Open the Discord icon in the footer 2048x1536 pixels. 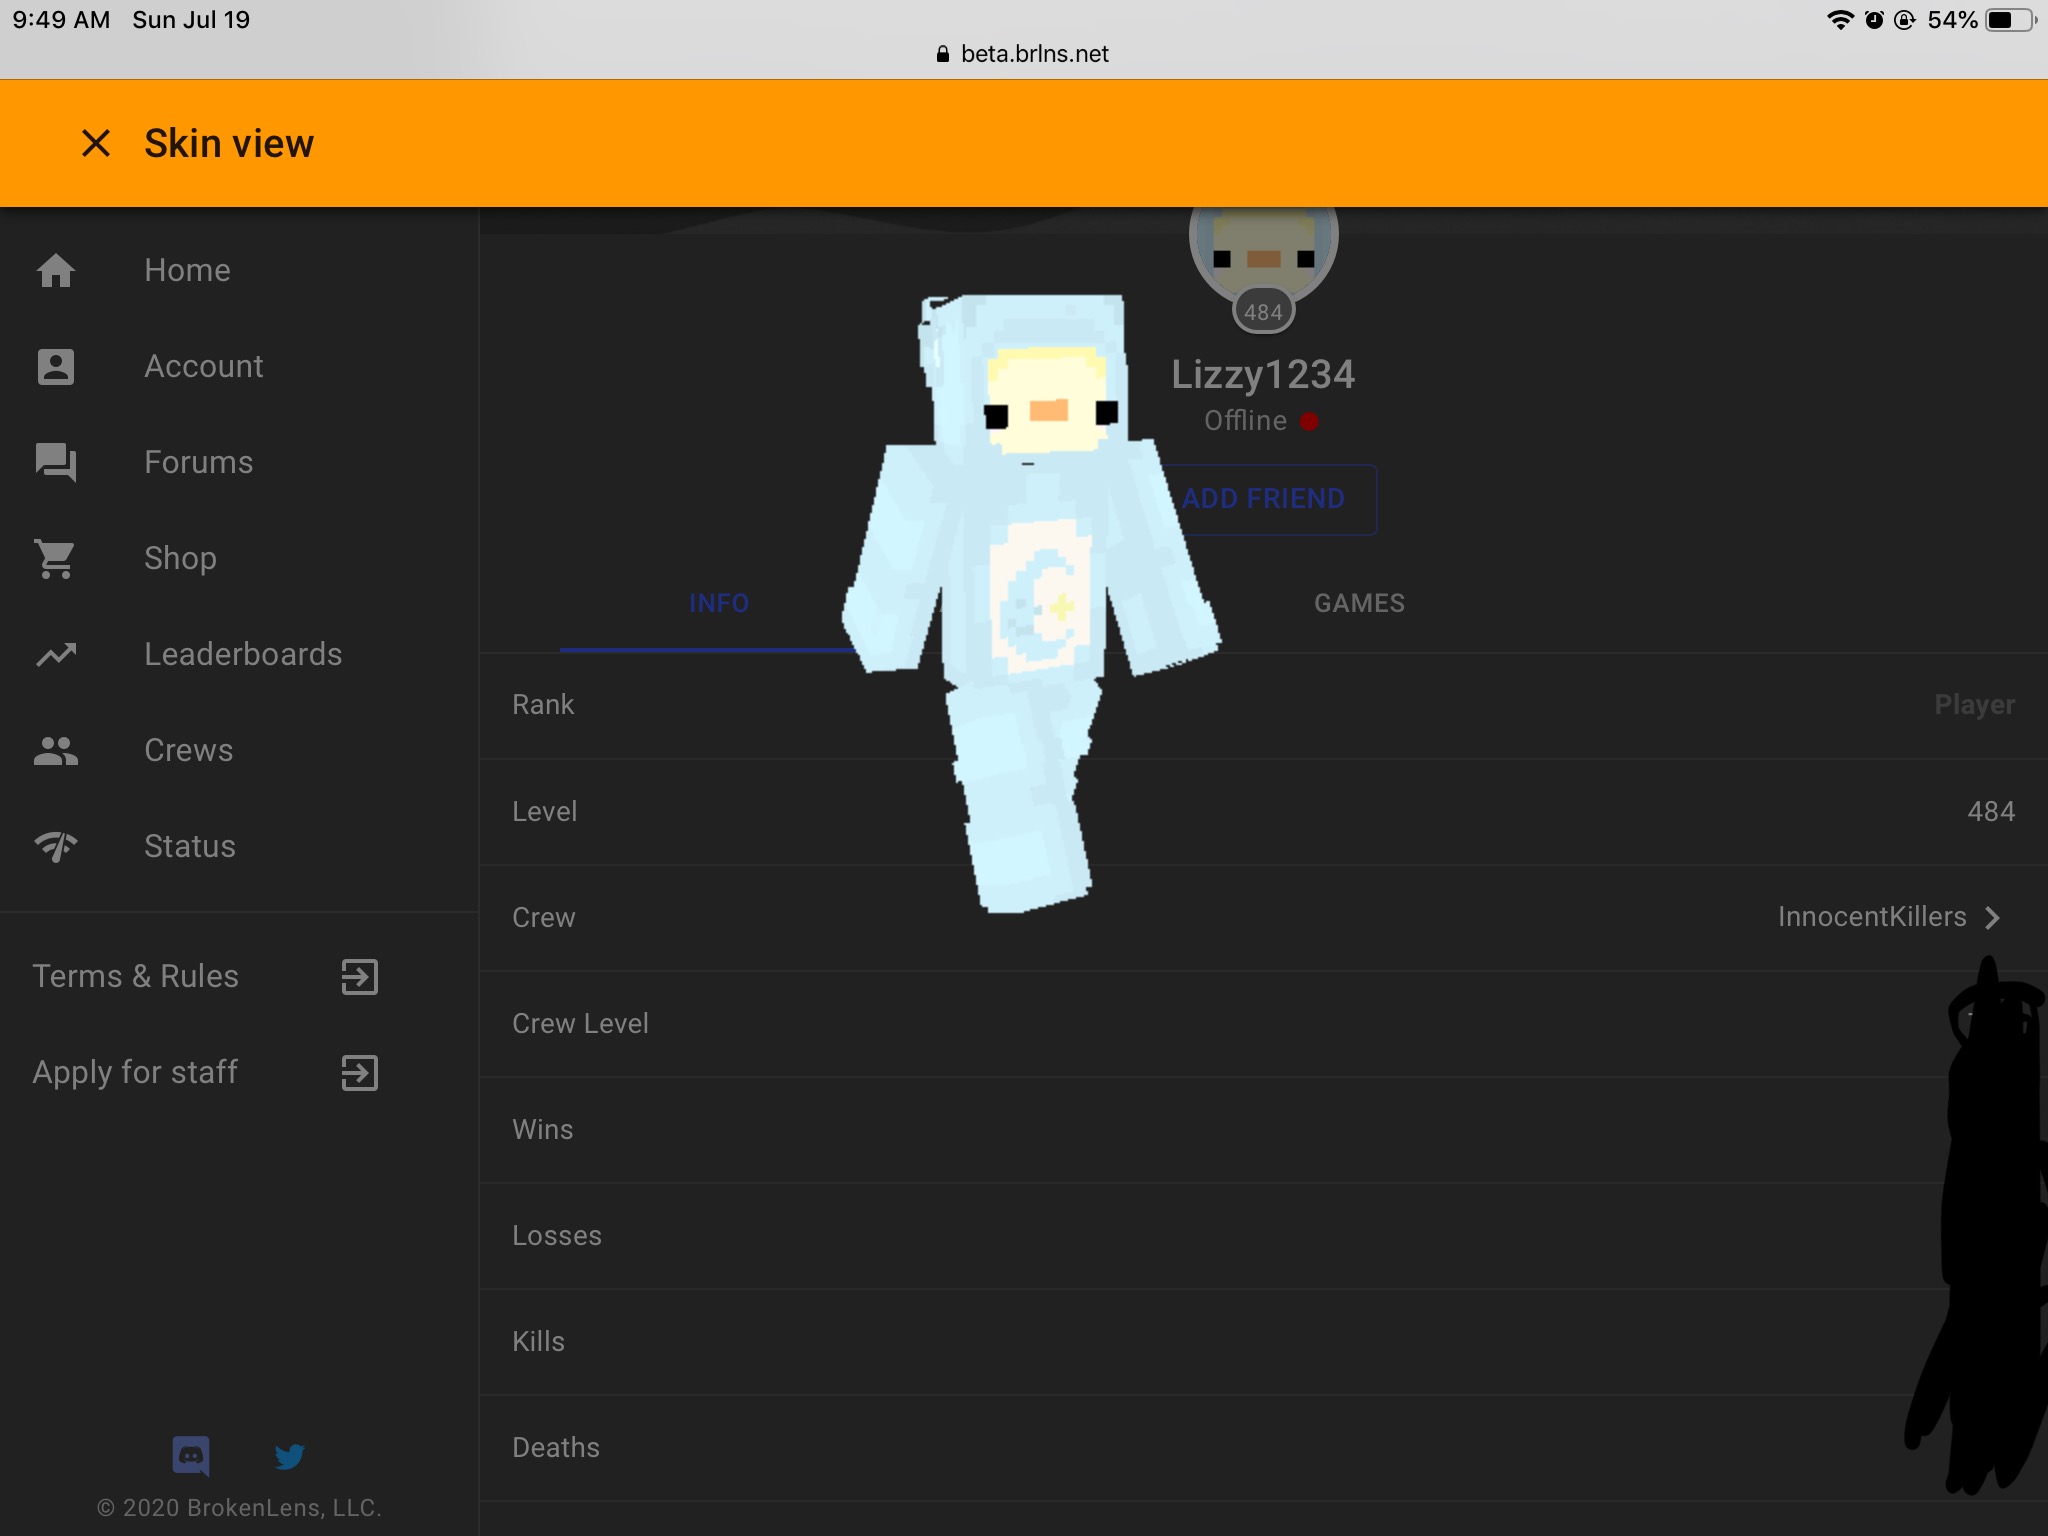[x=191, y=1456]
